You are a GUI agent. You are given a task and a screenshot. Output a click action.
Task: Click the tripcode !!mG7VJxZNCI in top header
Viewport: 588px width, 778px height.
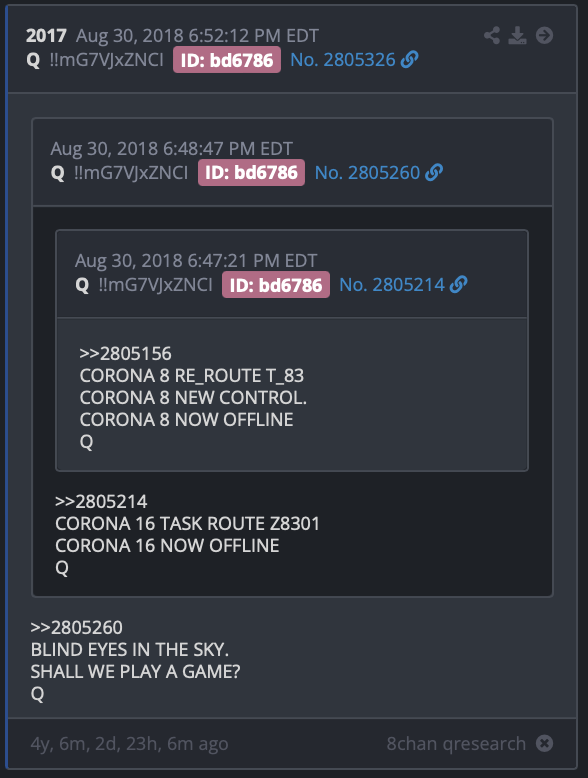107,60
